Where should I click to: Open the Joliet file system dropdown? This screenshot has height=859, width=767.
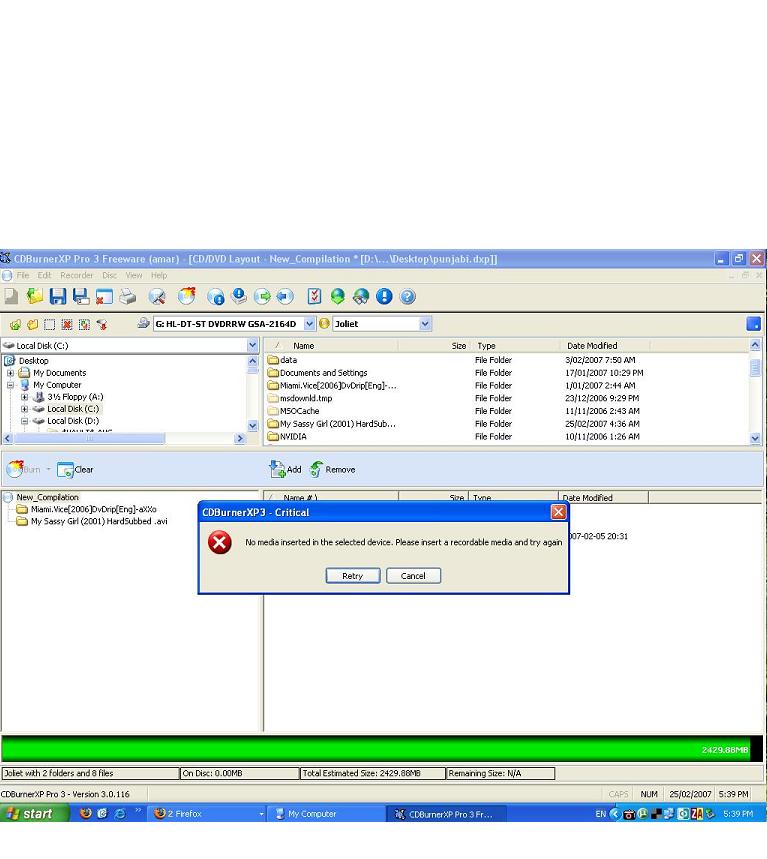[425, 324]
